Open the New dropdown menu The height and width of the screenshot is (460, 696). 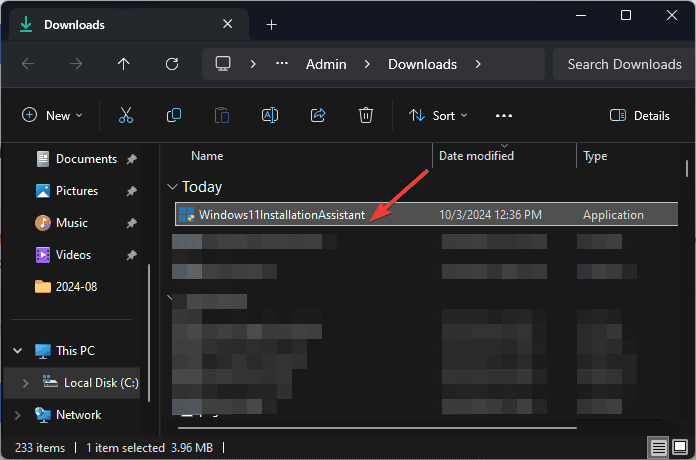pos(52,115)
